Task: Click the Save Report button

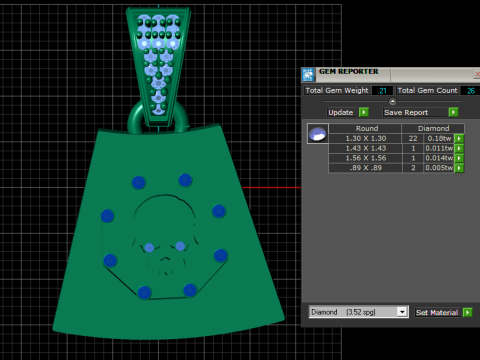Action: pos(415,112)
